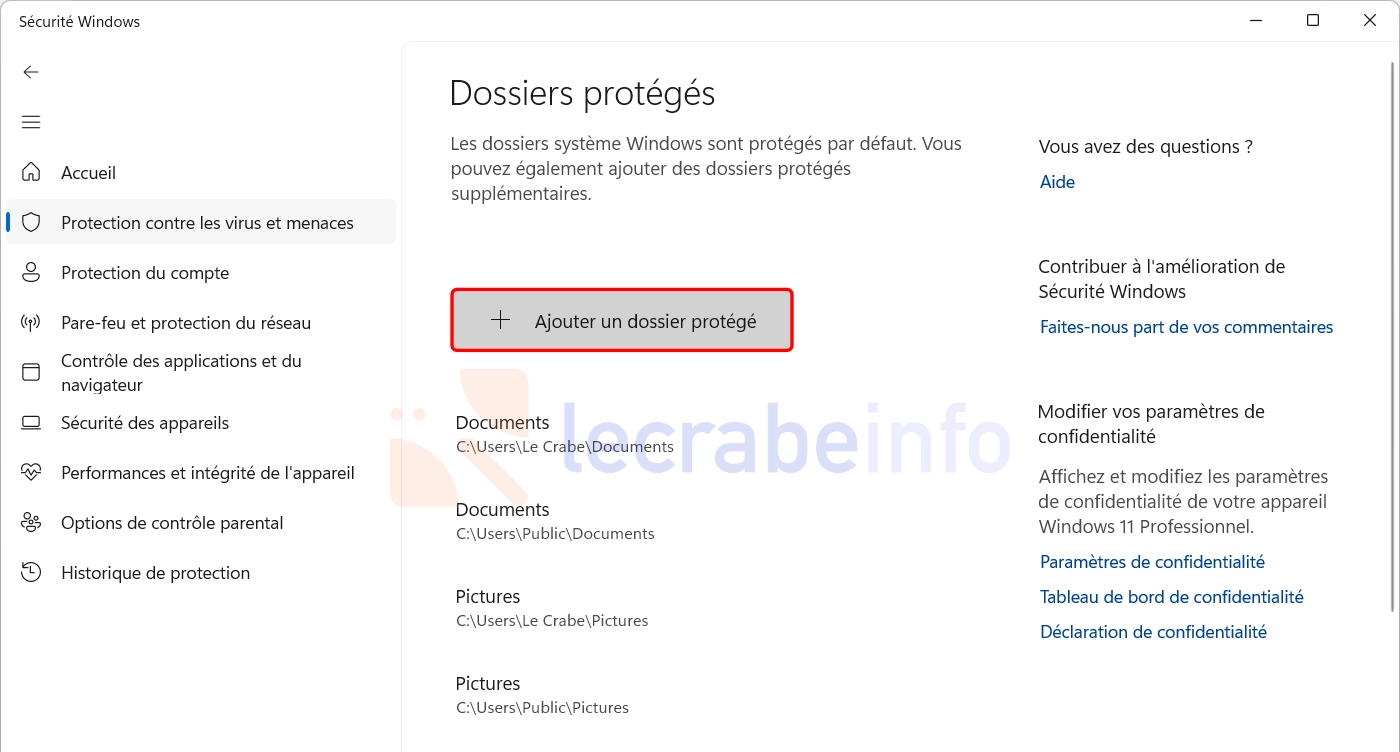Select the Sécurité des appareils laptop icon
The image size is (1400, 752).
31,422
